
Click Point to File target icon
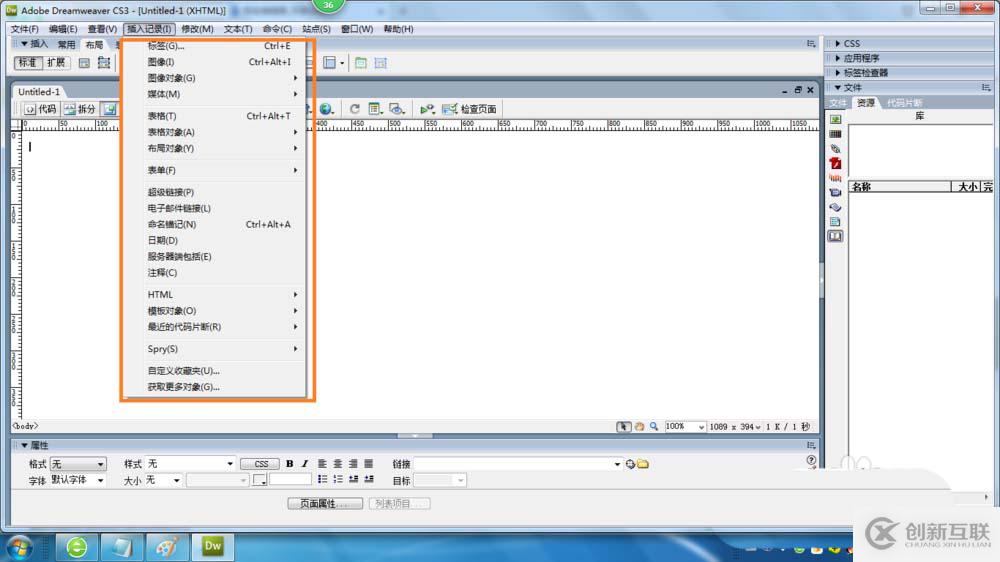[x=630, y=464]
